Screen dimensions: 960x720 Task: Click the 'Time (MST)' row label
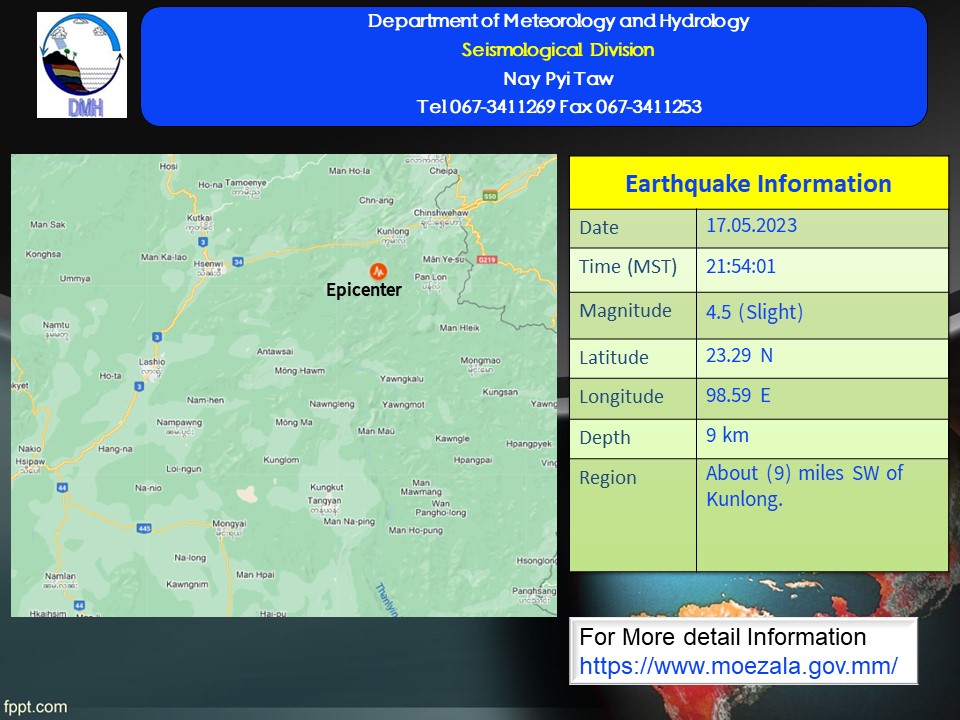tap(628, 267)
